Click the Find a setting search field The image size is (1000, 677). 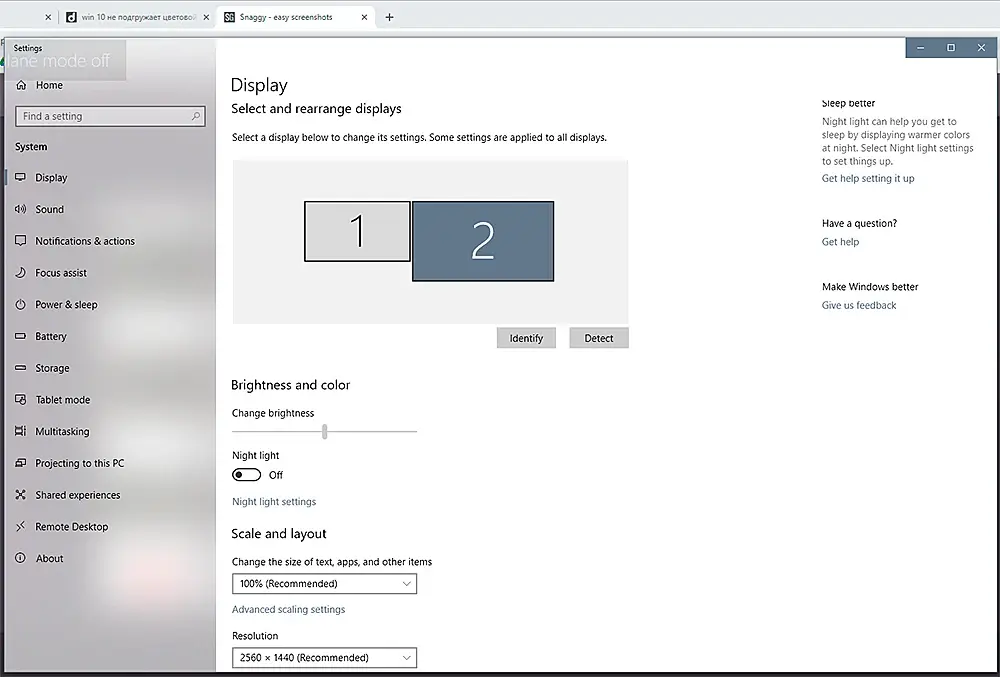pyautogui.click(x=110, y=116)
